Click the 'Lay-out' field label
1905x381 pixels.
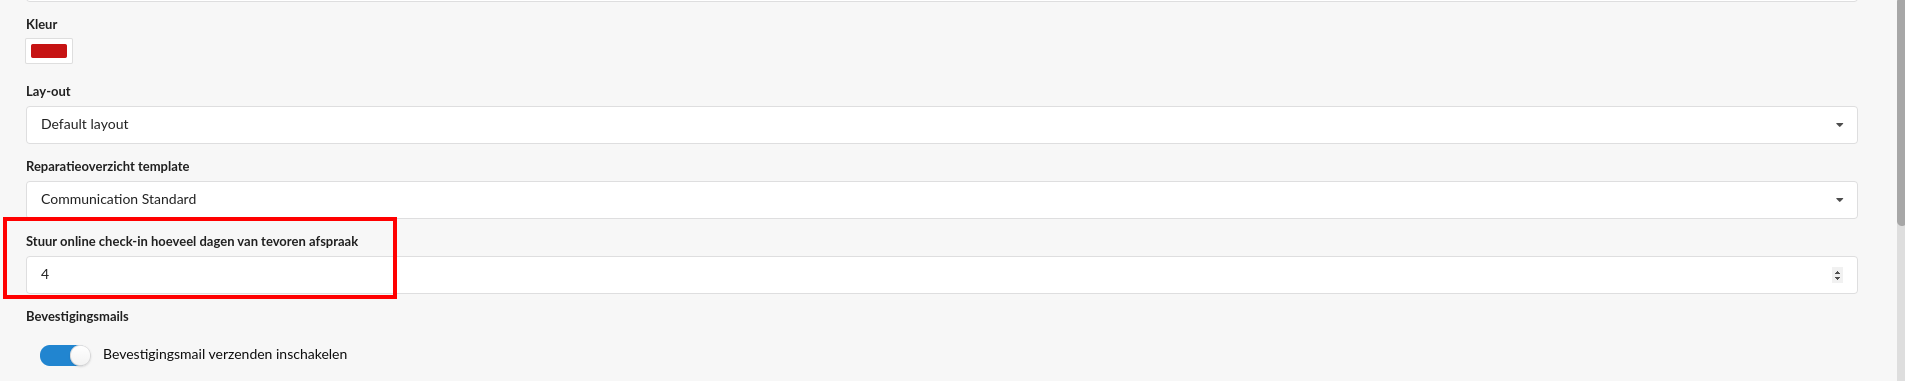pyautogui.click(x=48, y=91)
